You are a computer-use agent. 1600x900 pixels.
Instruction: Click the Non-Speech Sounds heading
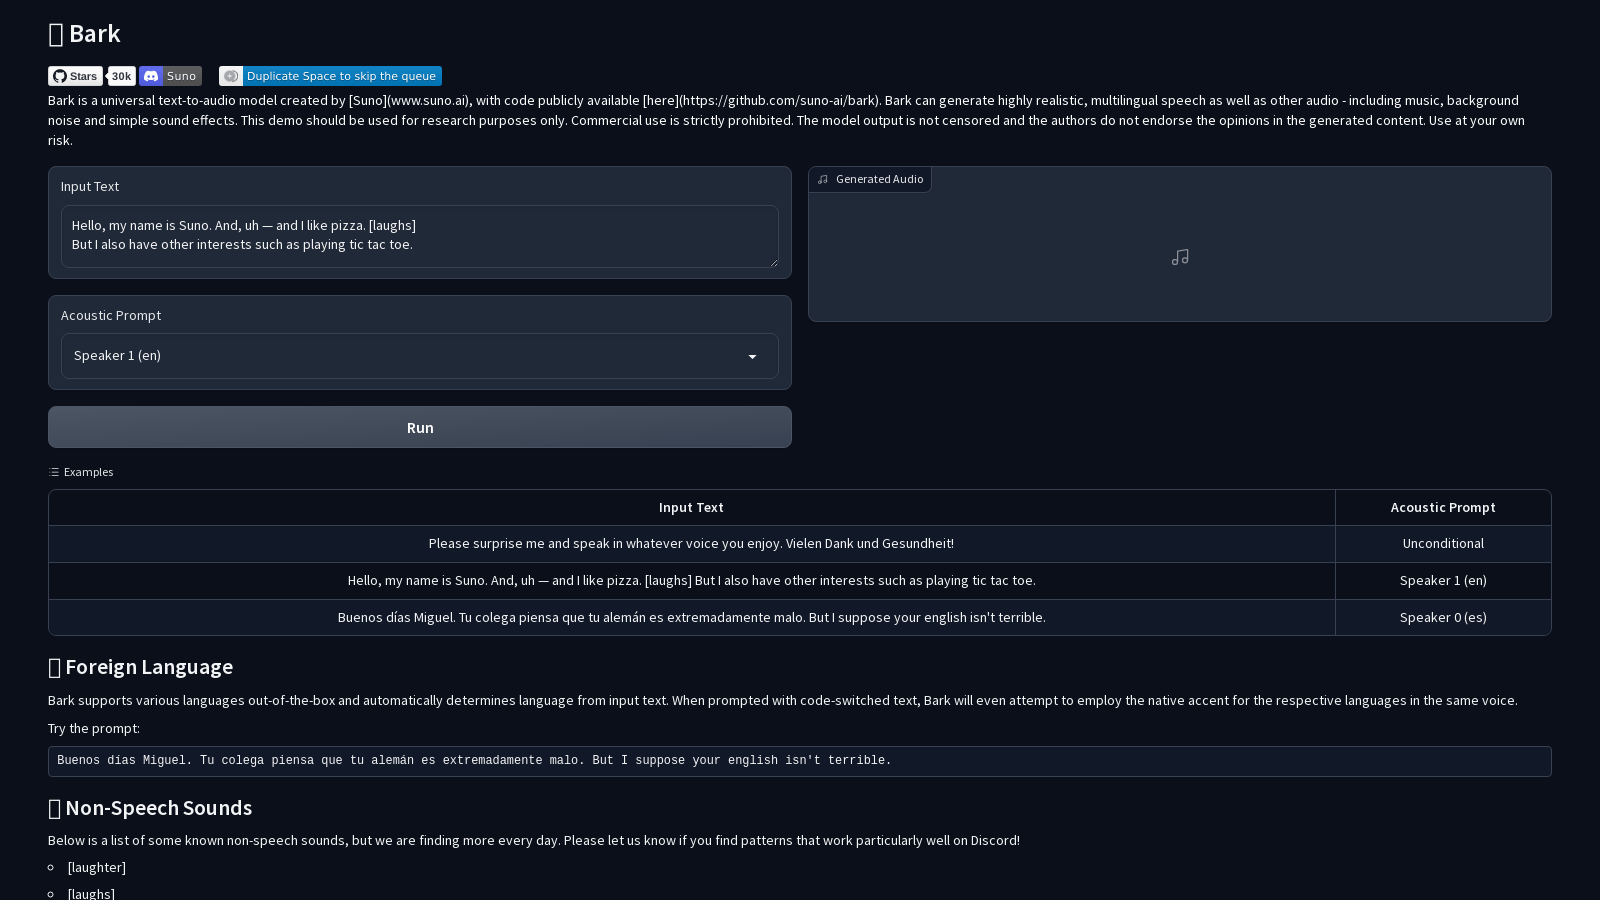click(150, 808)
